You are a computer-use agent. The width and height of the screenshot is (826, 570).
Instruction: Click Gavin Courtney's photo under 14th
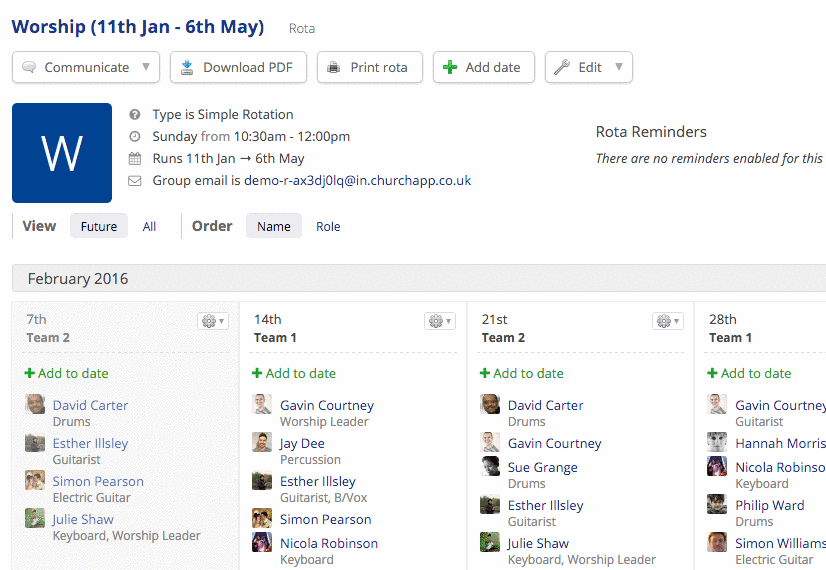coord(262,405)
